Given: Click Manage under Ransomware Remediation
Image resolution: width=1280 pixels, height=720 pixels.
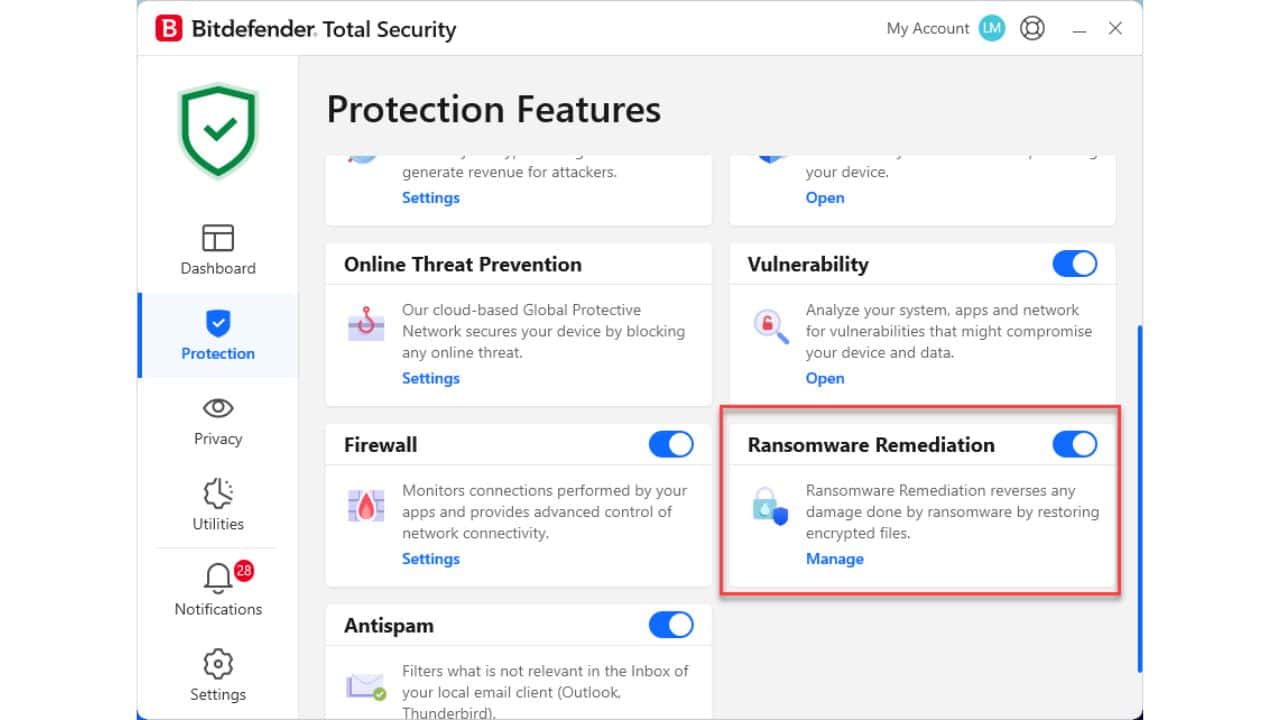Looking at the screenshot, I should pyautogui.click(x=834, y=559).
